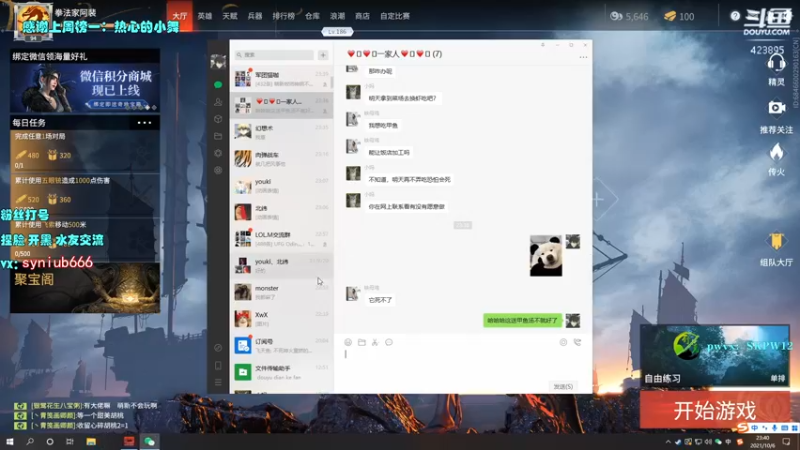Click plus button beside WeChat search
This screenshot has height=450, width=800.
pyautogui.click(x=323, y=55)
